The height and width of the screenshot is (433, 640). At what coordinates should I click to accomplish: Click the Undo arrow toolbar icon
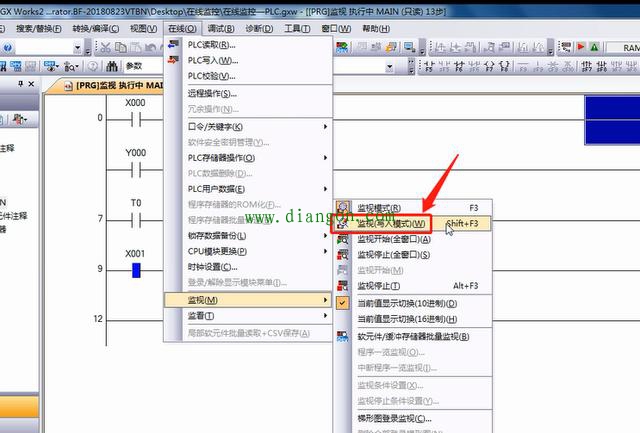coord(150,48)
